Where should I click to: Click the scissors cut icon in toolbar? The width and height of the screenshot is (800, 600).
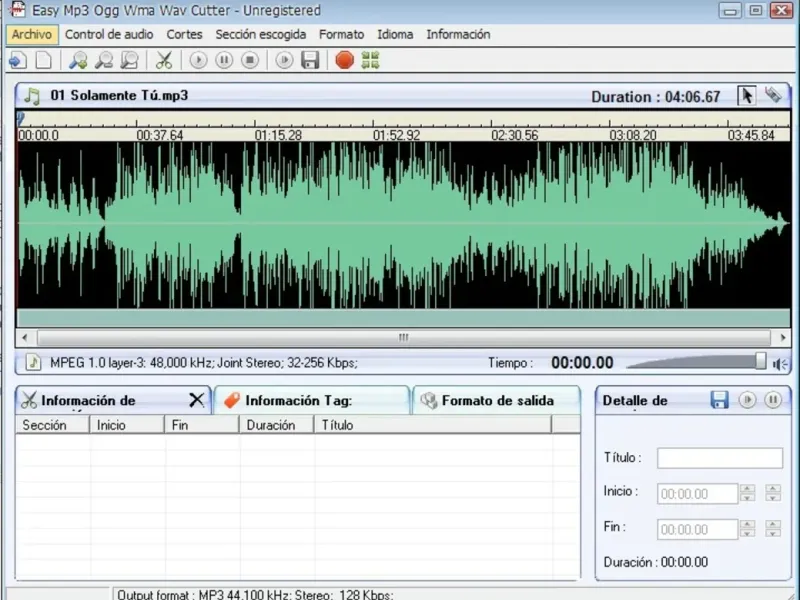pyautogui.click(x=164, y=60)
